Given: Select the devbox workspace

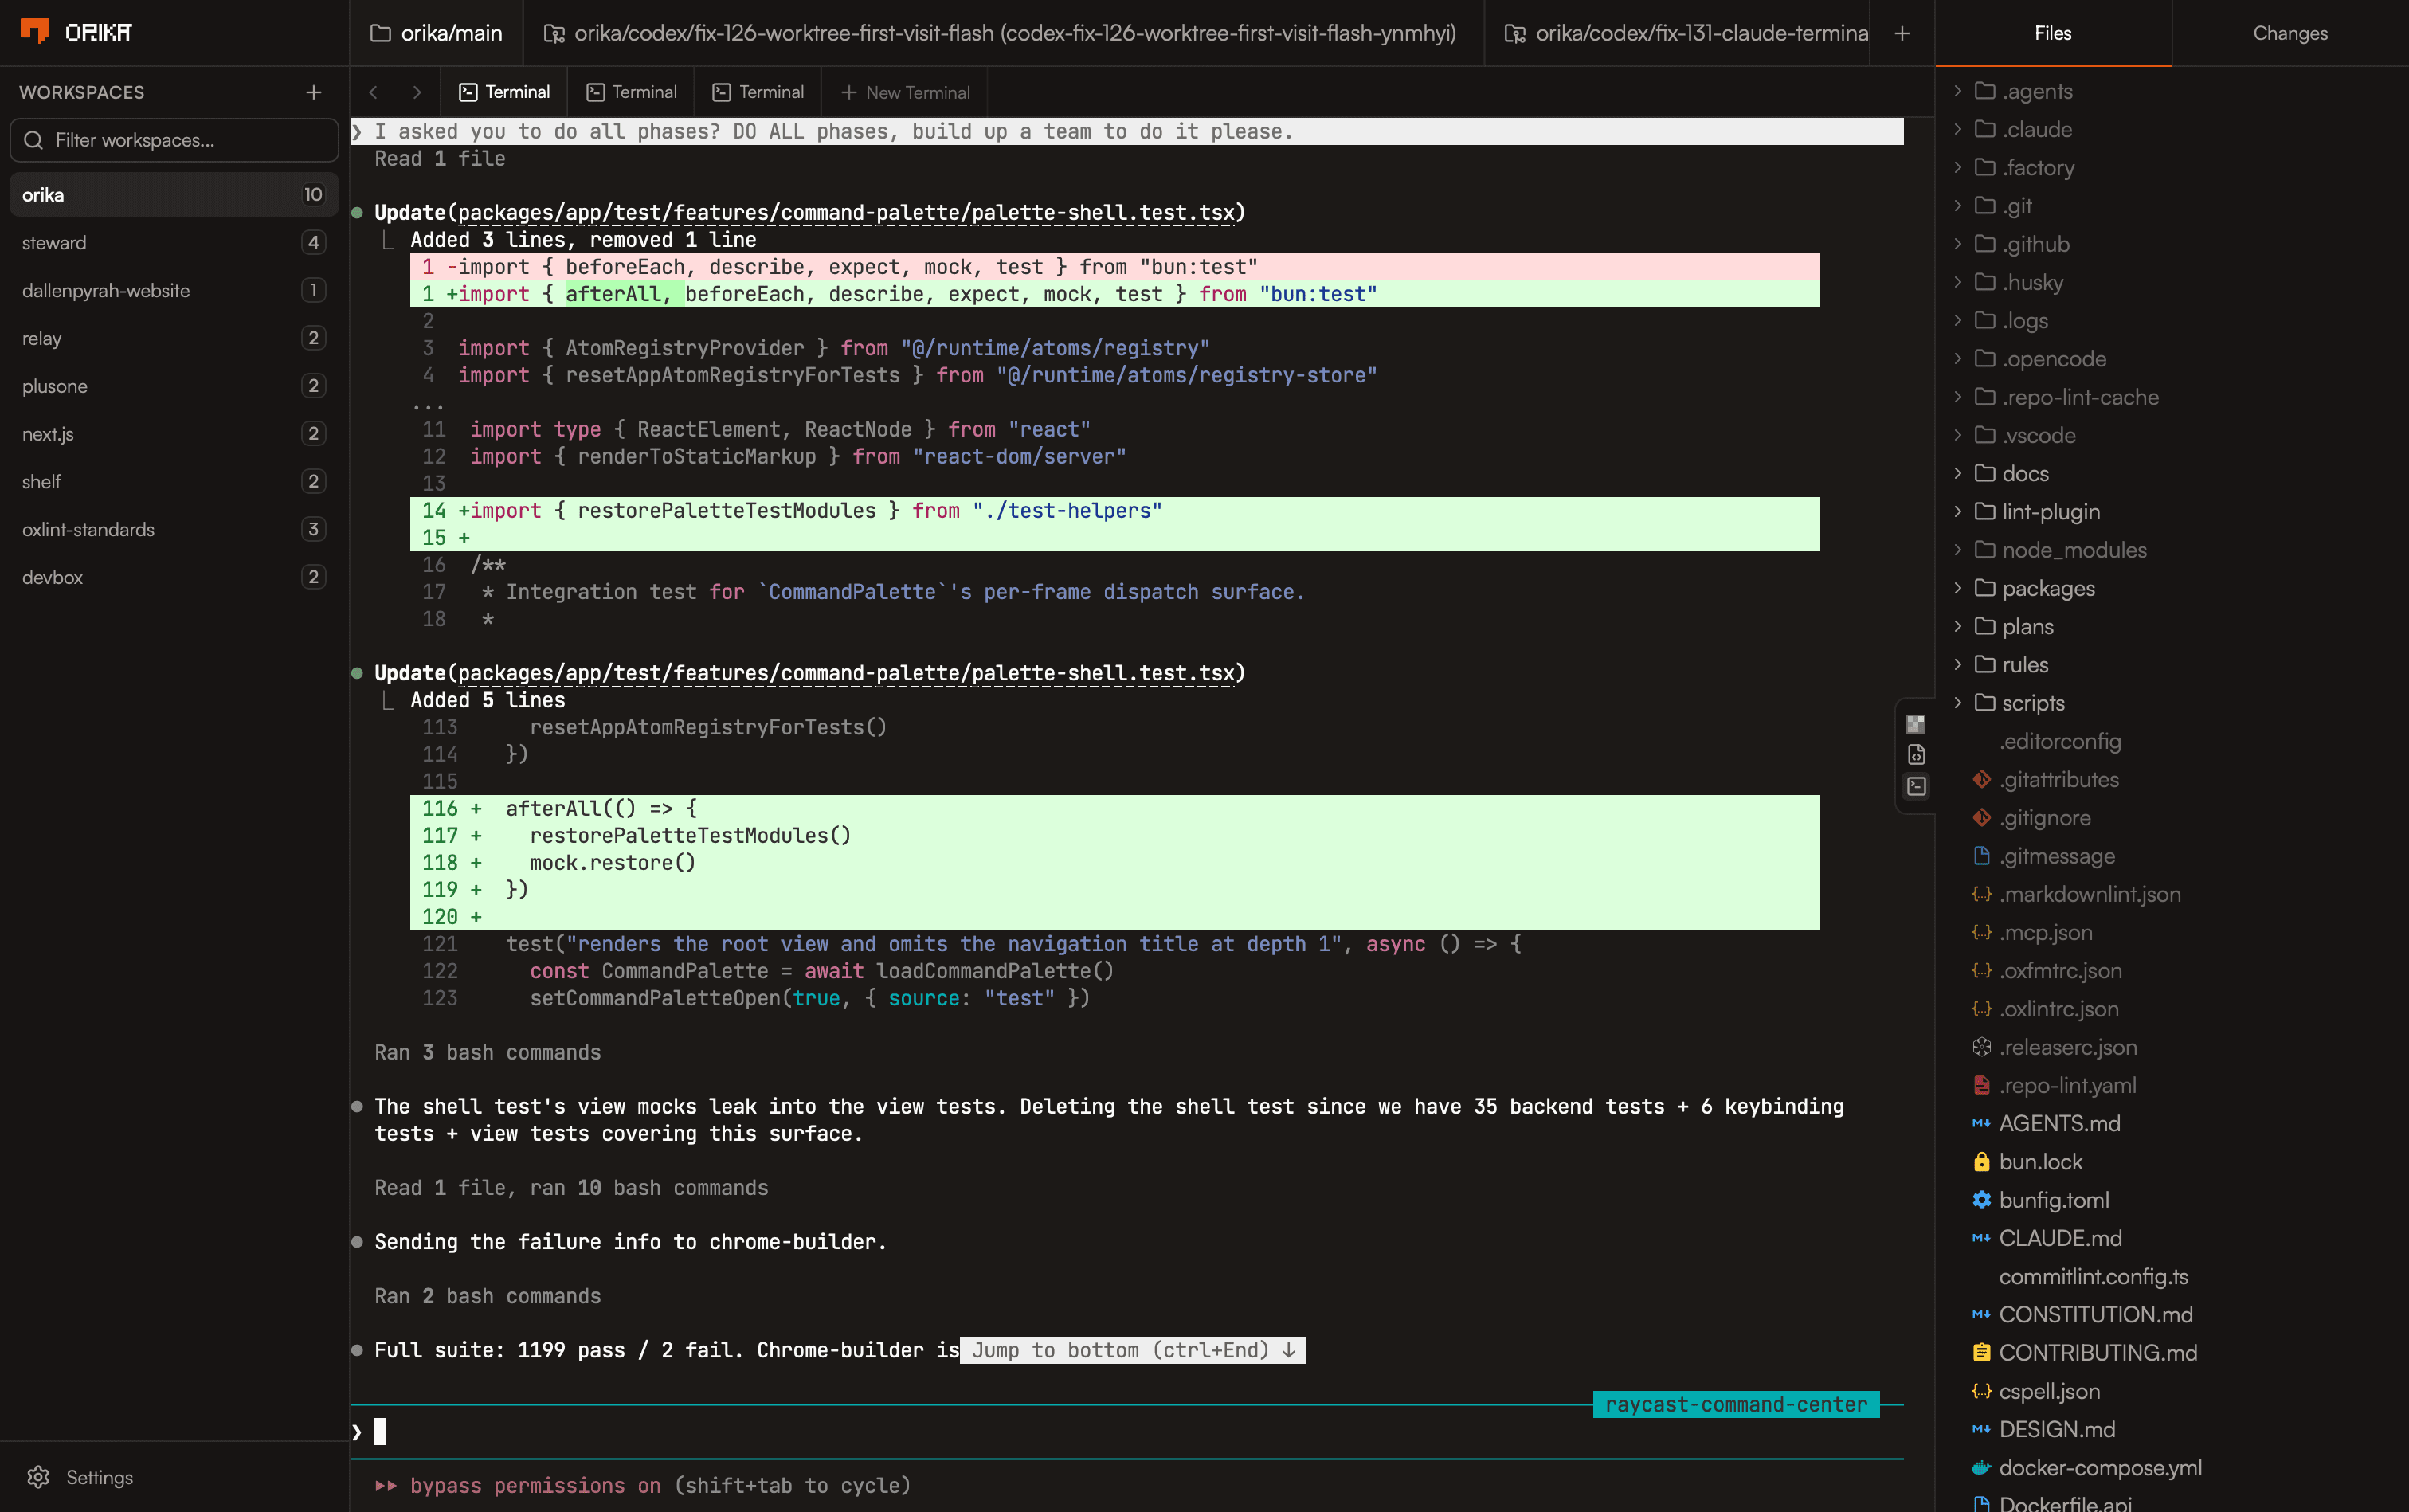Looking at the screenshot, I should (174, 577).
